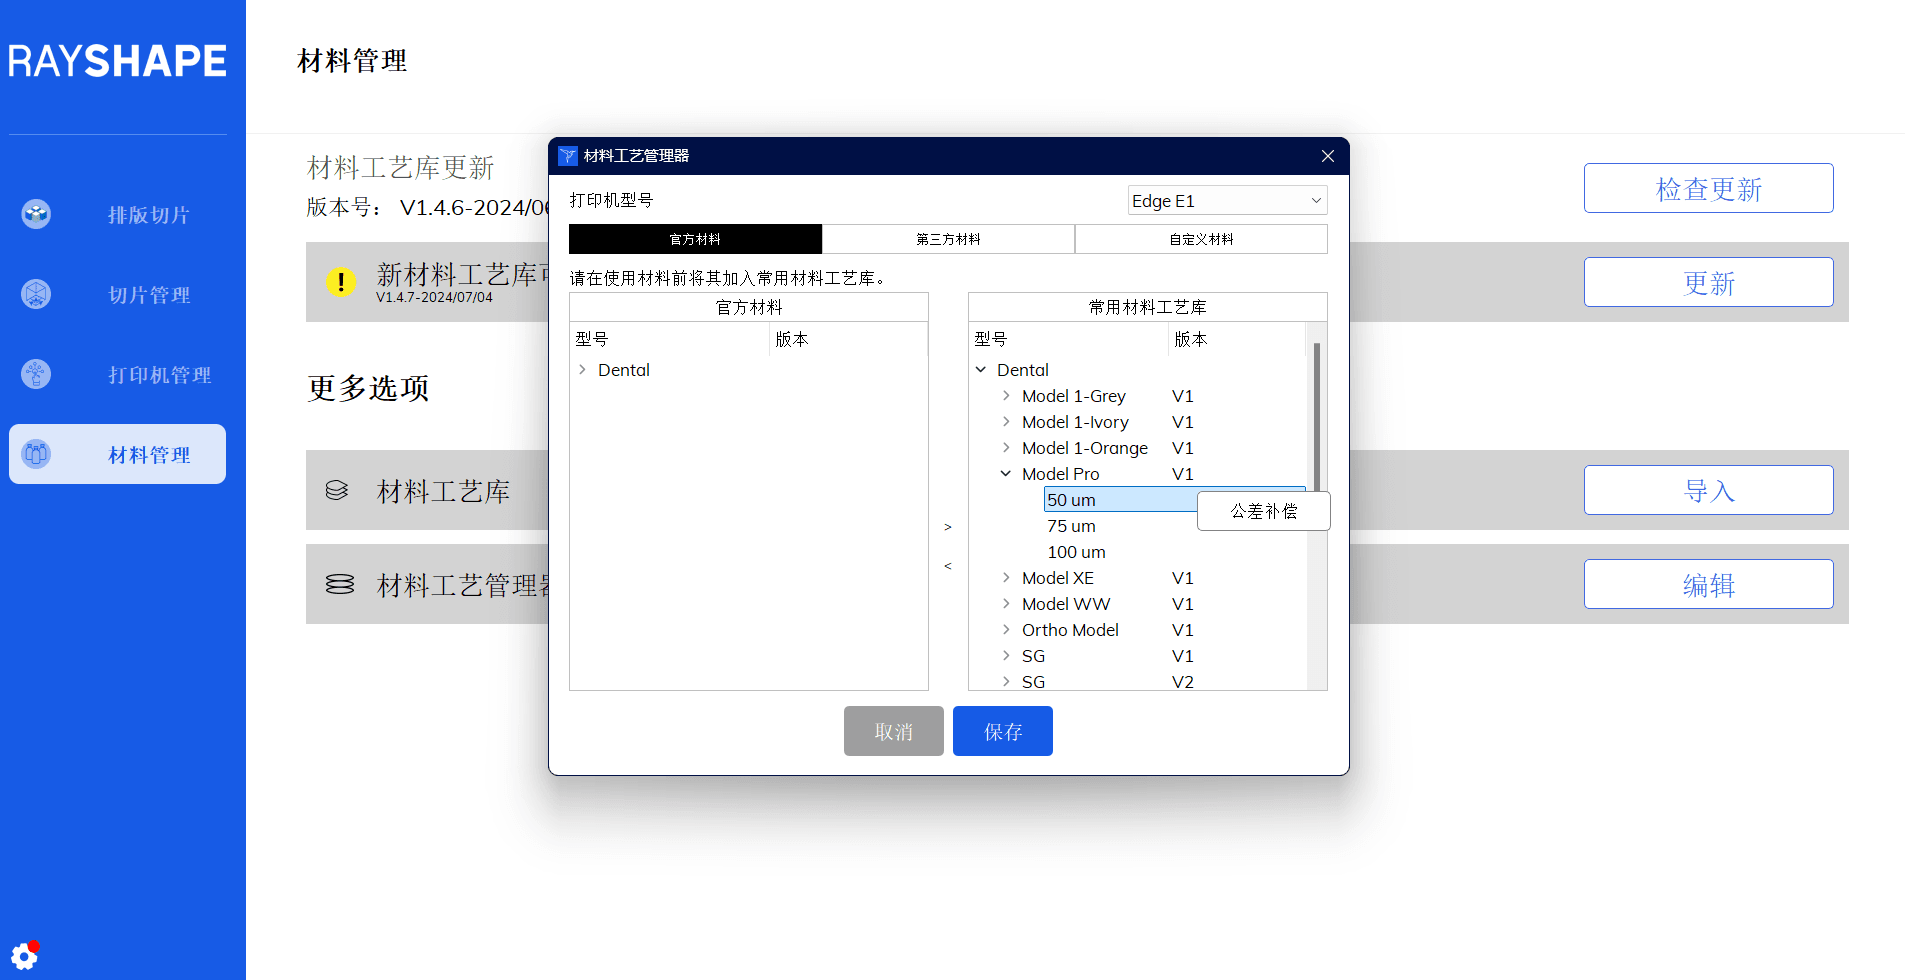Collapse the Model Pro tree node
The width and height of the screenshot is (1905, 980).
tap(1006, 474)
